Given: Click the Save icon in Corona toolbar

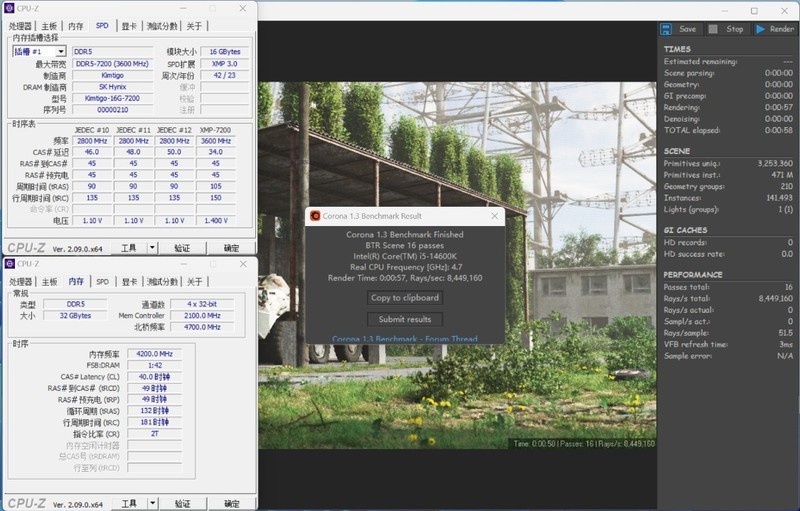Looking at the screenshot, I should [x=670, y=29].
